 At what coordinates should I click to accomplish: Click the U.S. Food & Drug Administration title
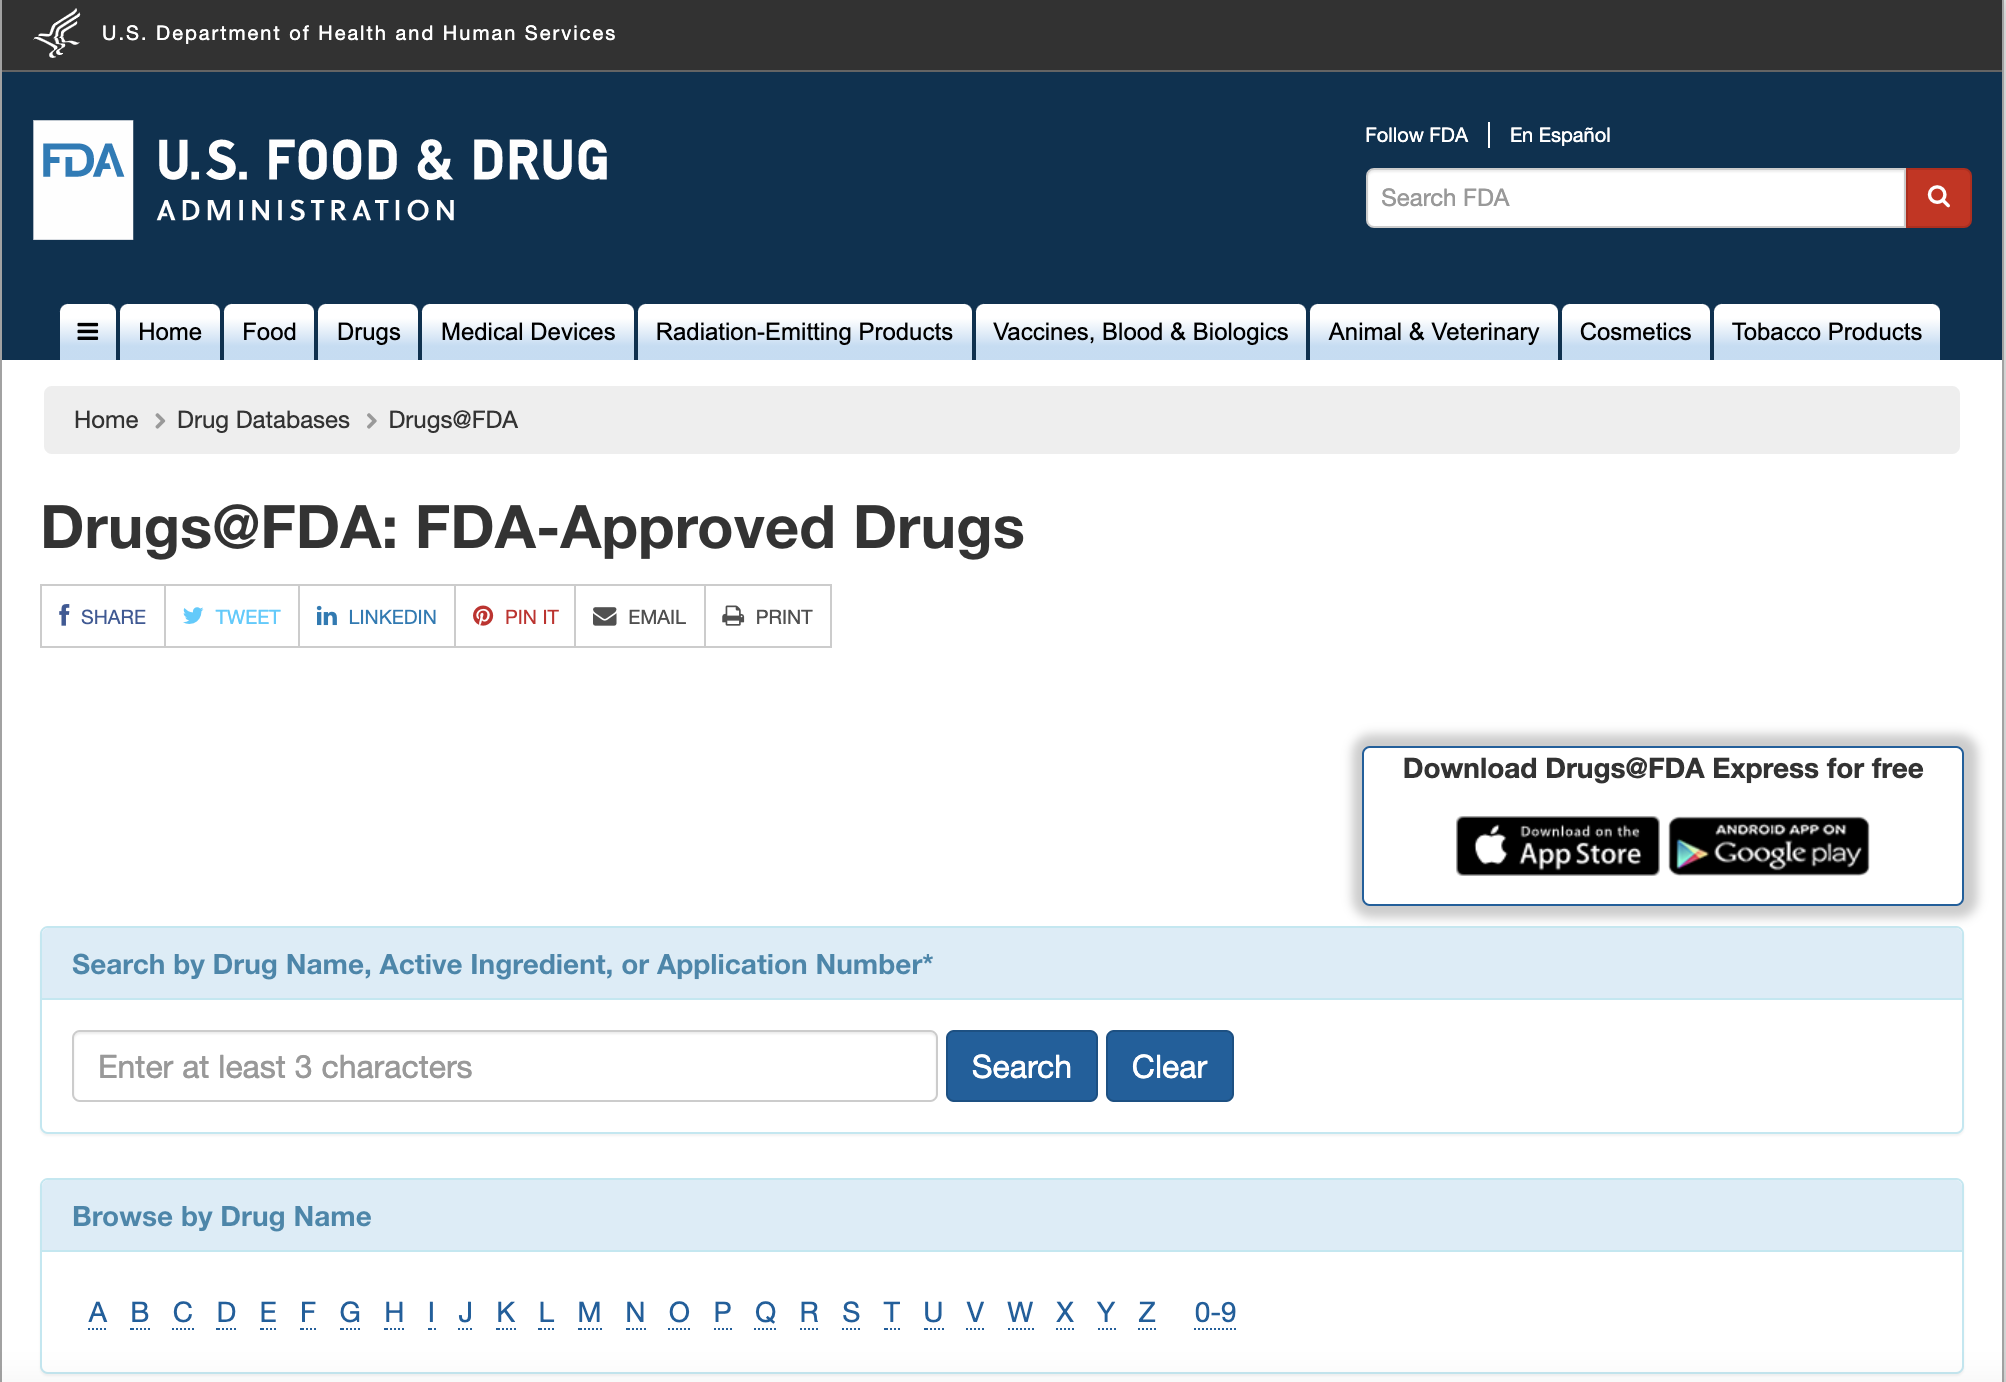pyautogui.click(x=382, y=180)
